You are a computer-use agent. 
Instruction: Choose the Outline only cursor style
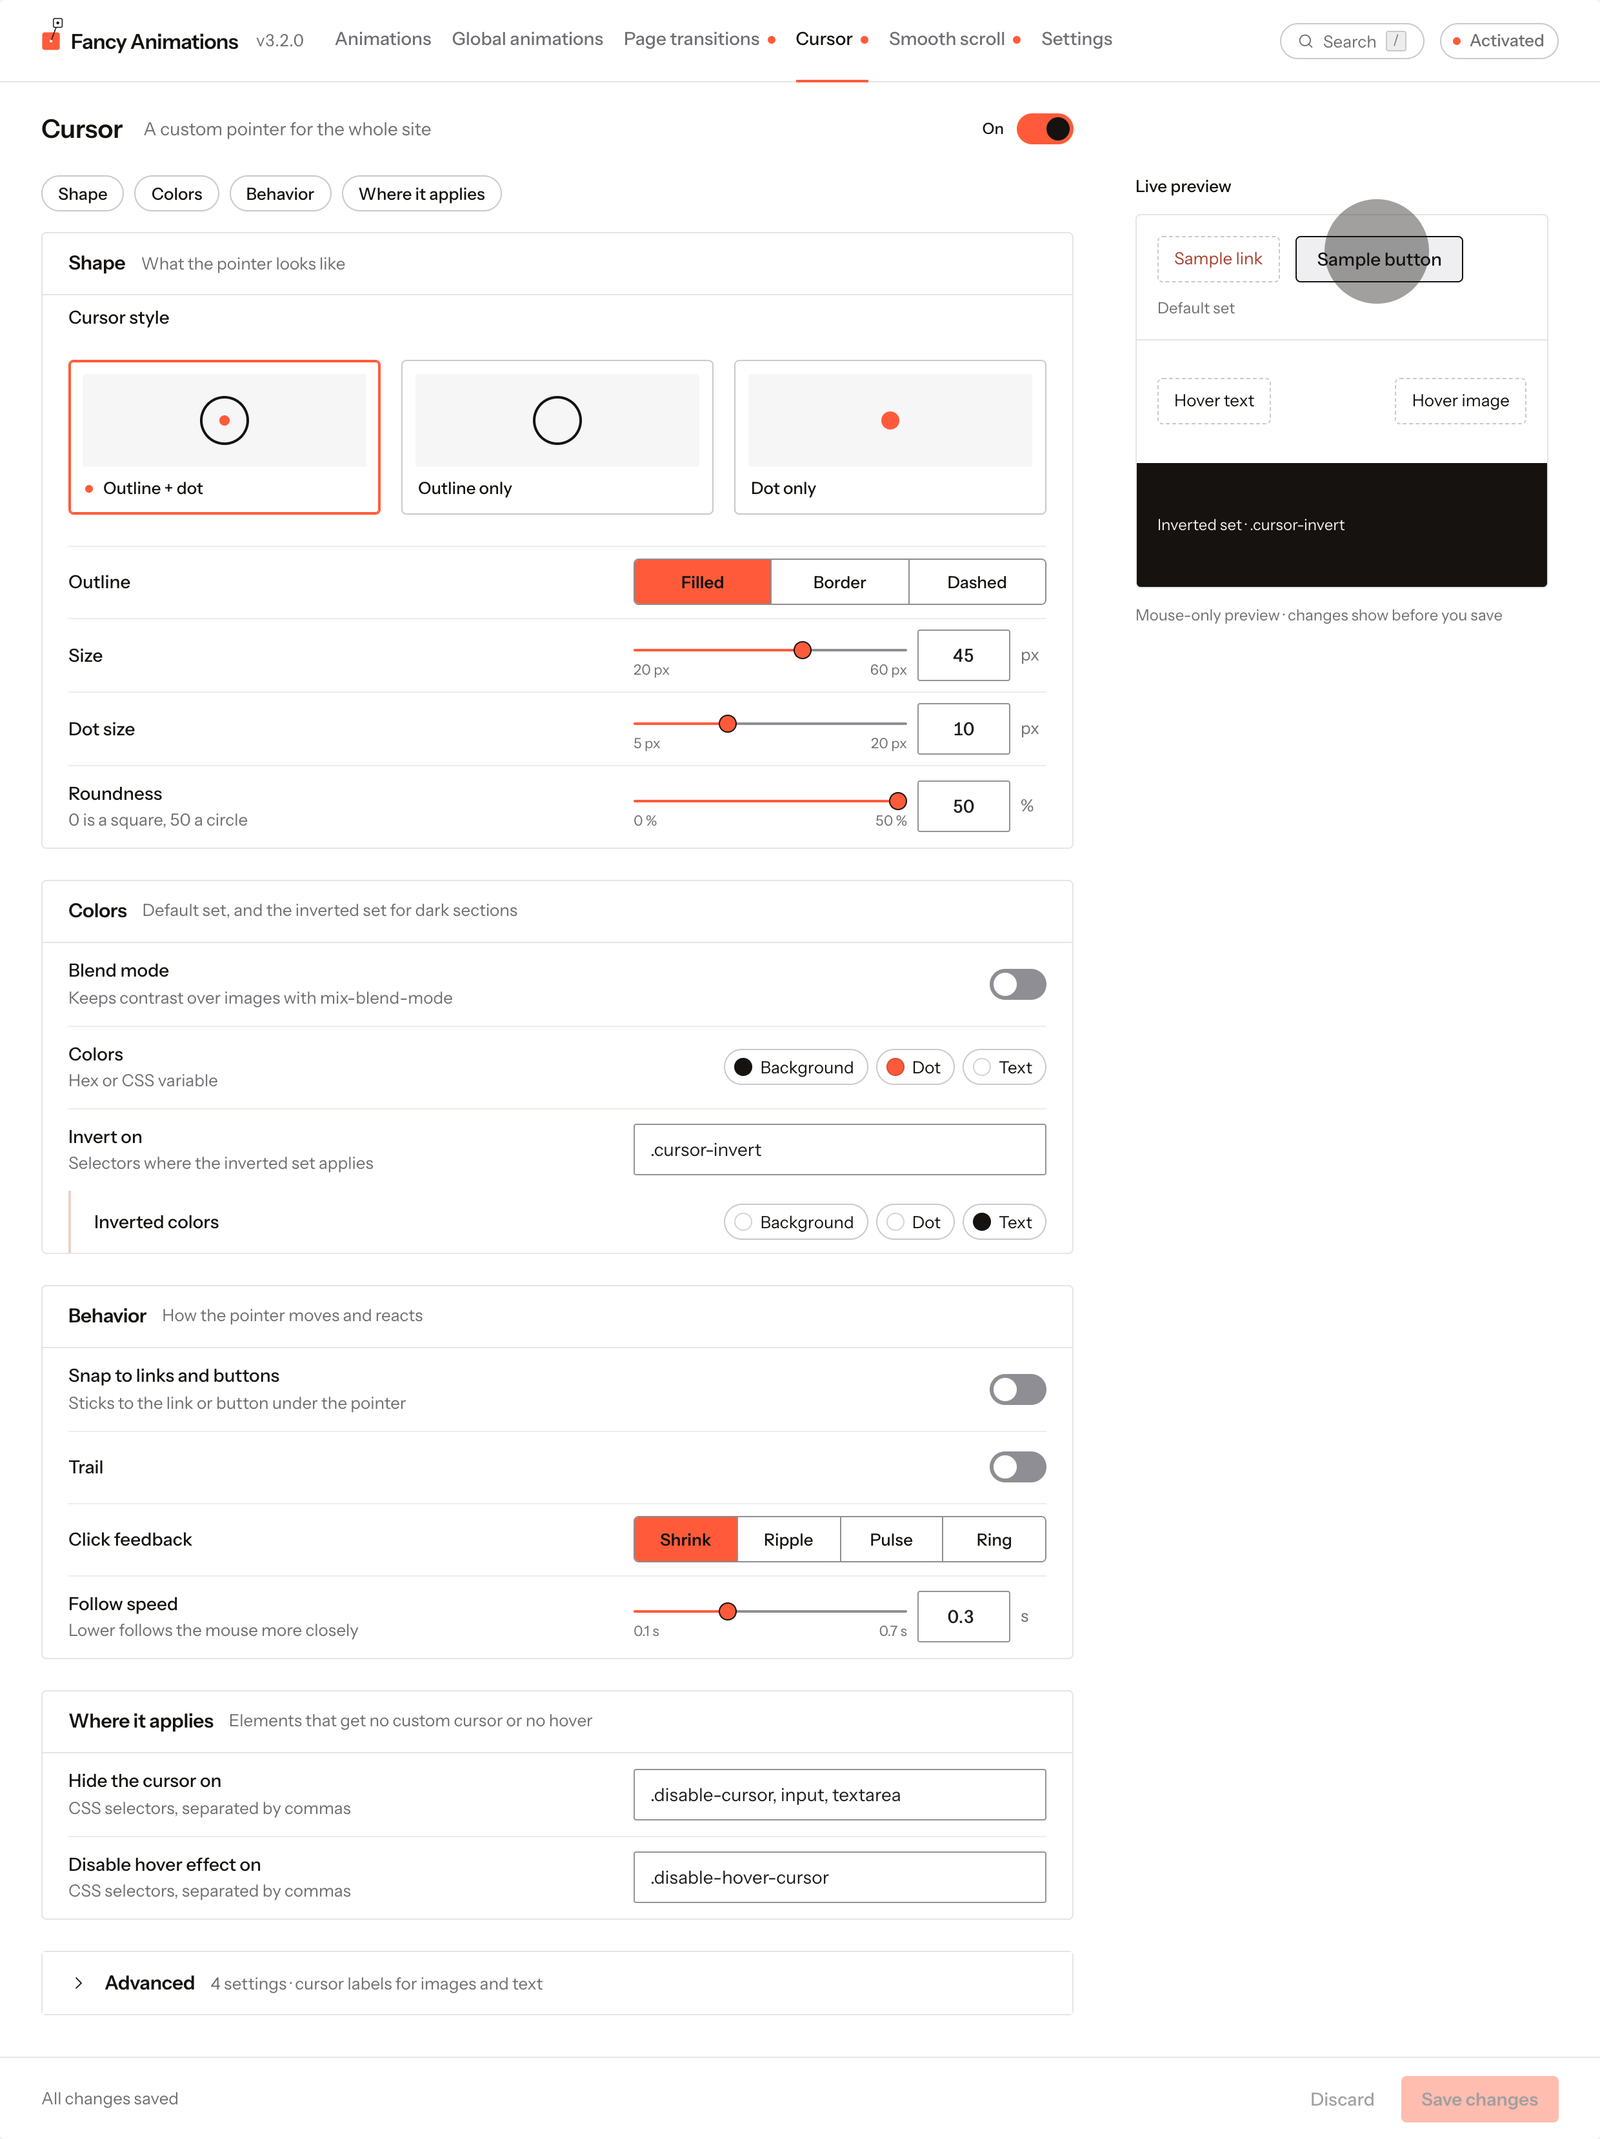(x=557, y=437)
